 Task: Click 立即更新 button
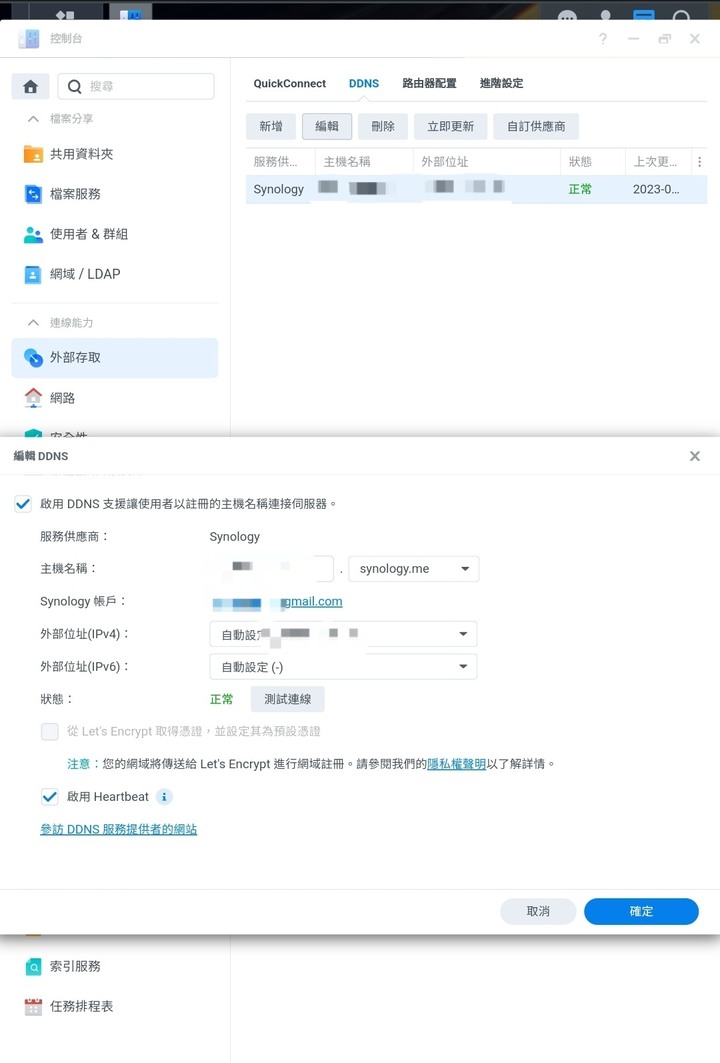tap(451, 126)
